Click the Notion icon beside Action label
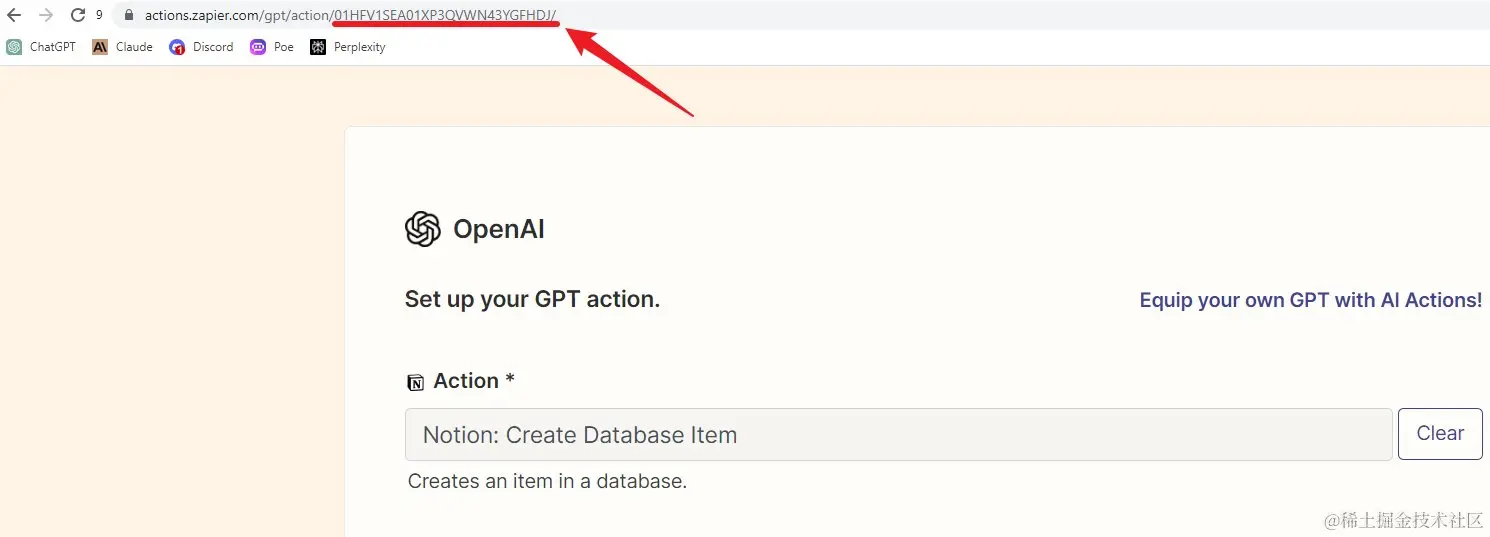This screenshot has width=1490, height=537. [415, 382]
